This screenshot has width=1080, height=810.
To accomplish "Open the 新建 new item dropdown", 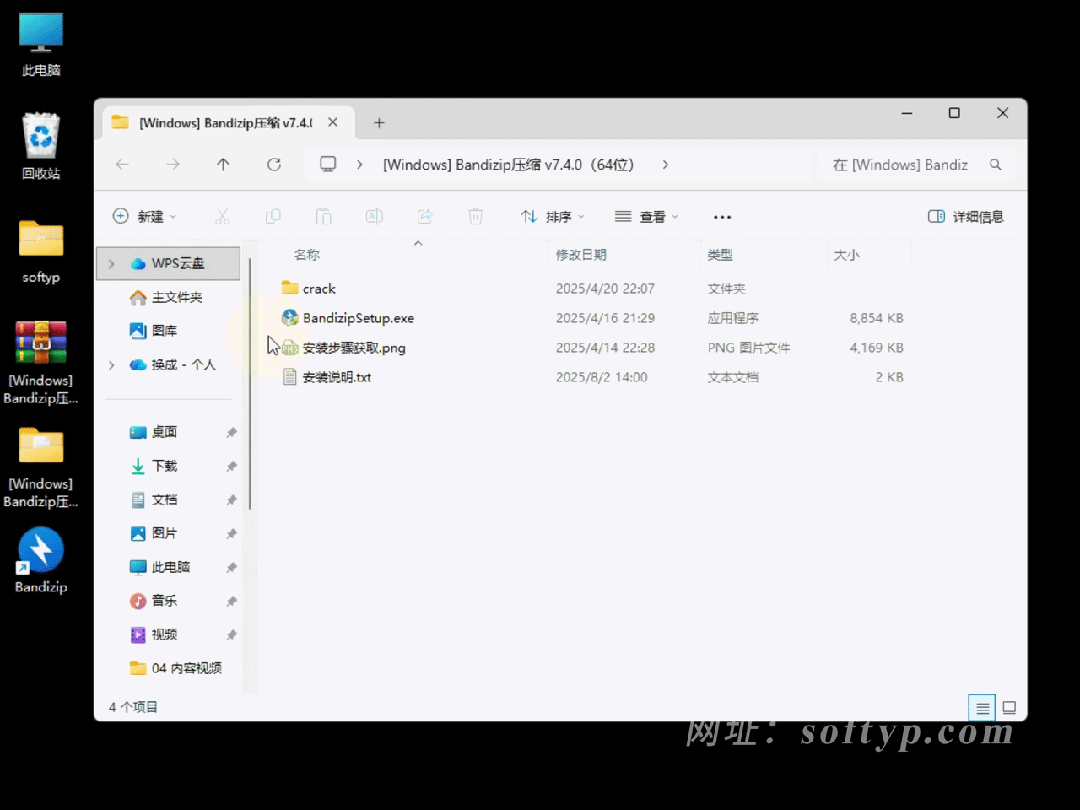I will pos(145,217).
